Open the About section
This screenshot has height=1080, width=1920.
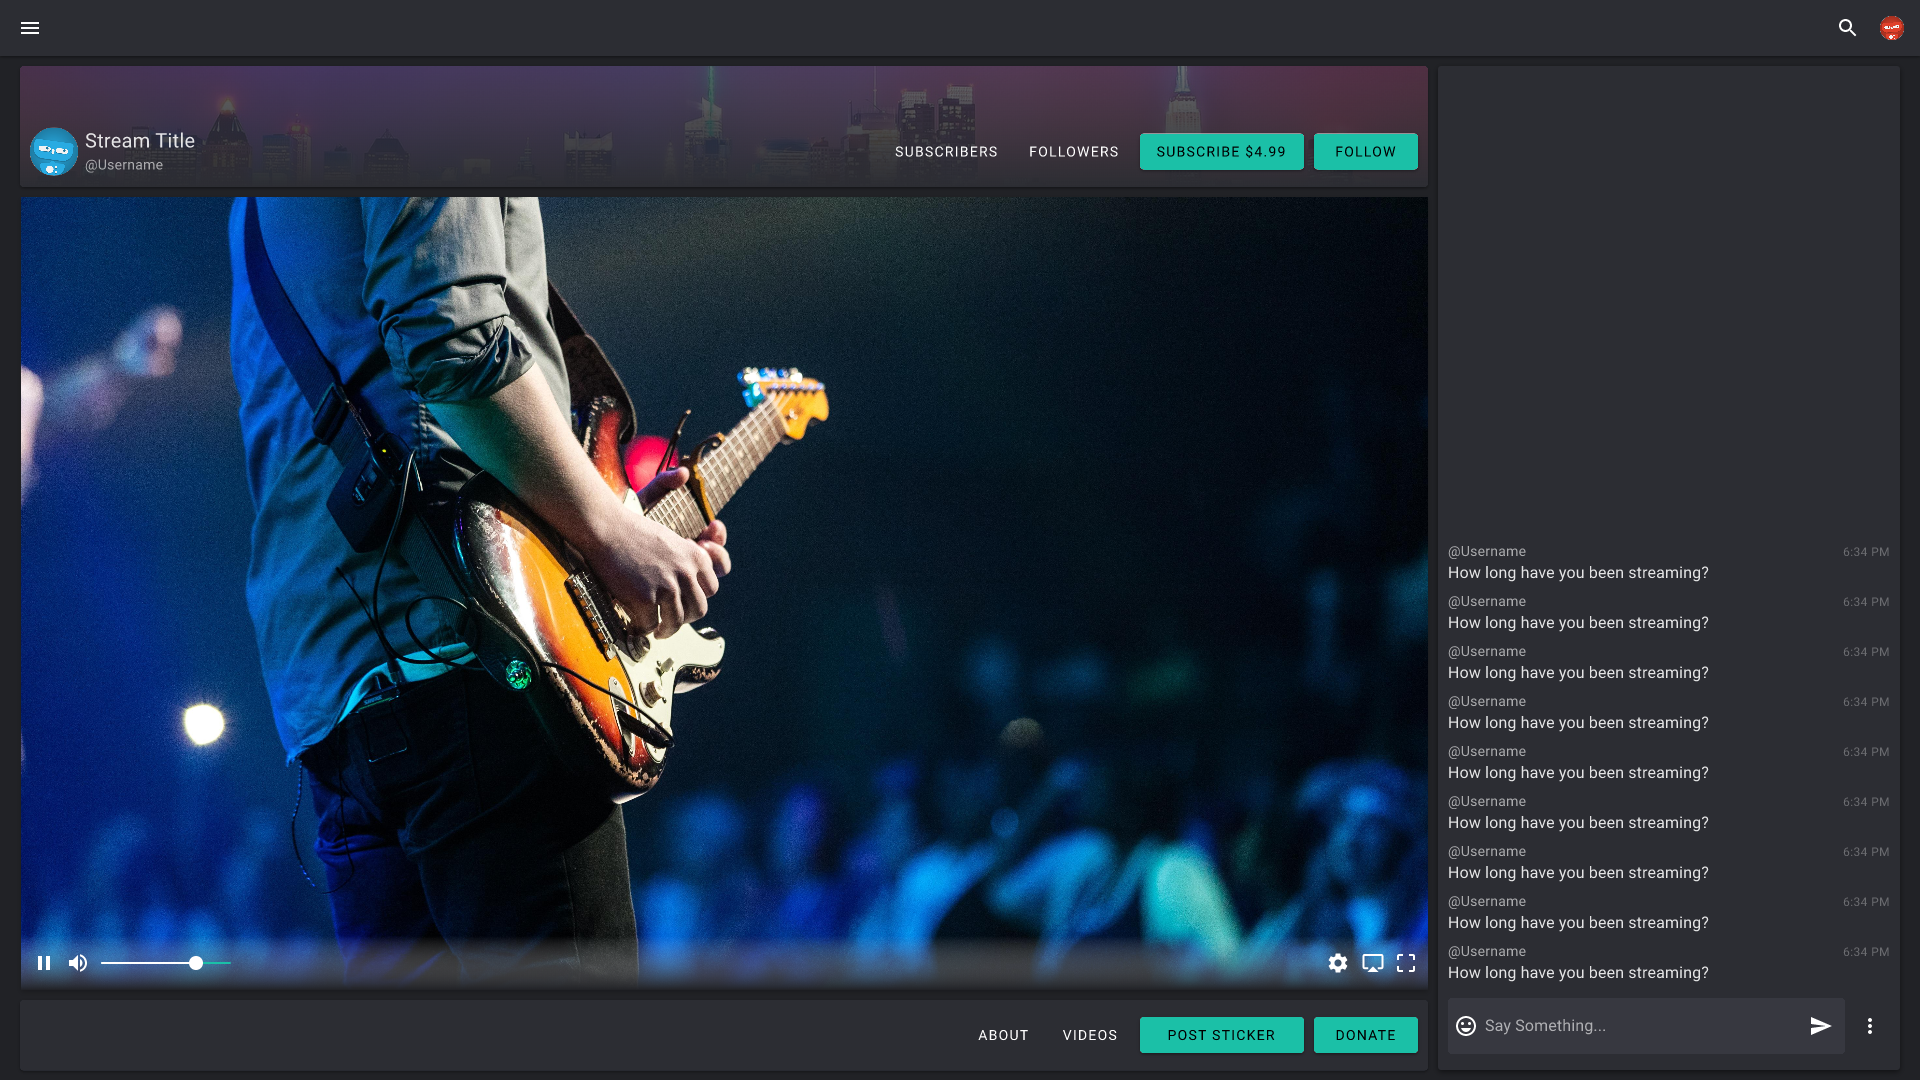1003,1035
